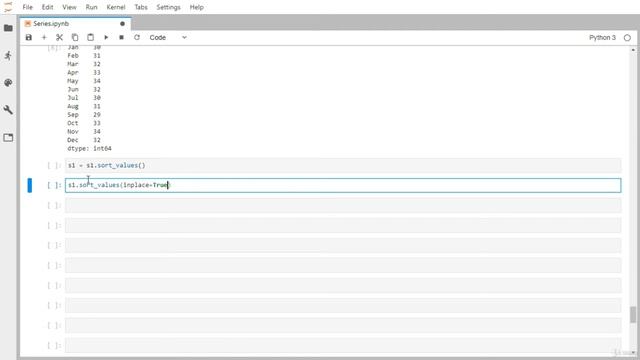Click the notebook vertical scrollbar thumb
The width and height of the screenshot is (640, 360).
point(633,314)
